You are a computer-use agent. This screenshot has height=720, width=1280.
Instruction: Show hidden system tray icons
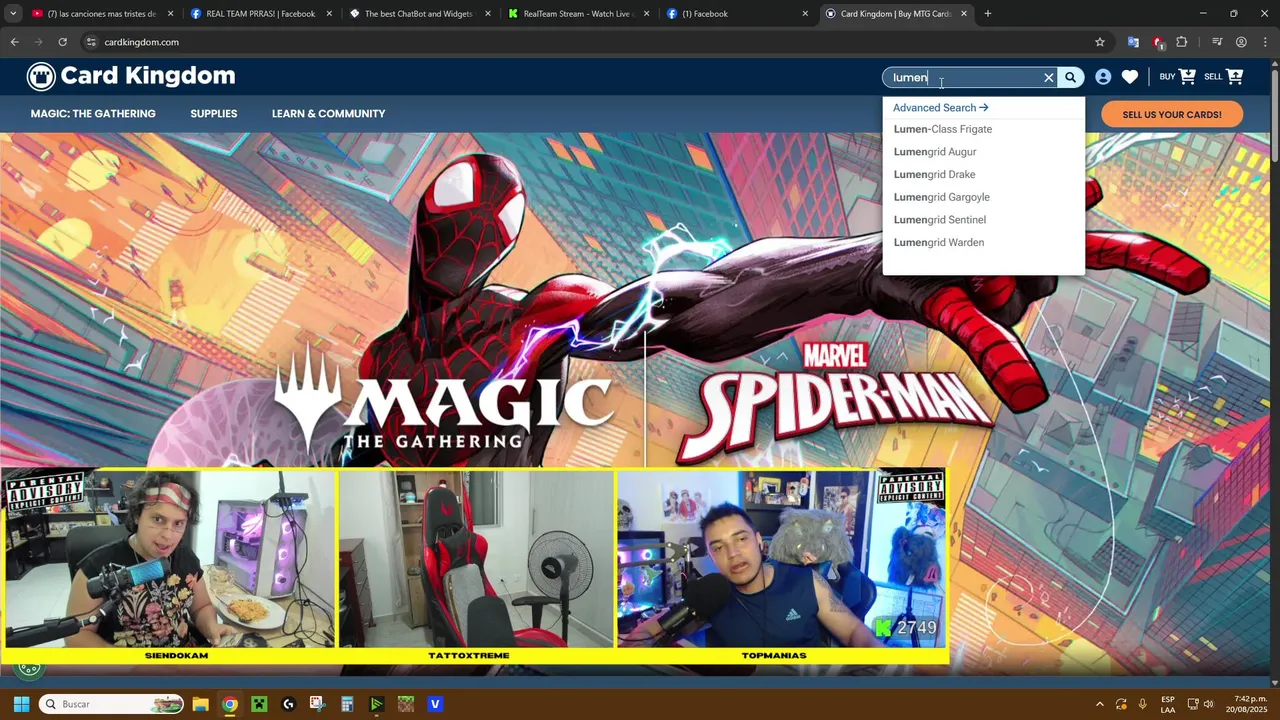1100,704
